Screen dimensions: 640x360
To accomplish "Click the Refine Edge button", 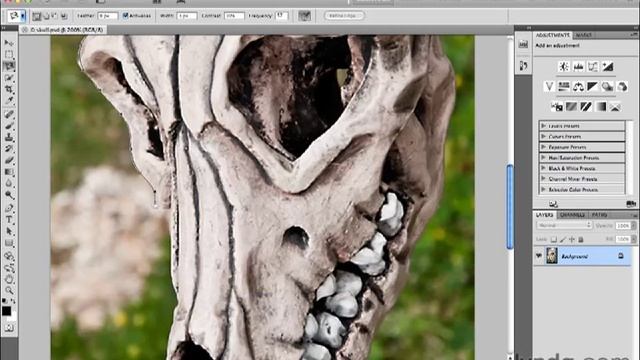I will pyautogui.click(x=344, y=16).
